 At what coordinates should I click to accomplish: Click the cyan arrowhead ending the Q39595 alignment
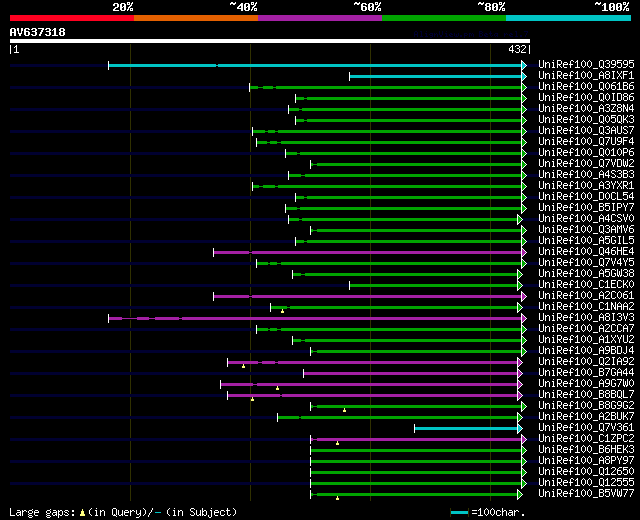click(x=524, y=65)
